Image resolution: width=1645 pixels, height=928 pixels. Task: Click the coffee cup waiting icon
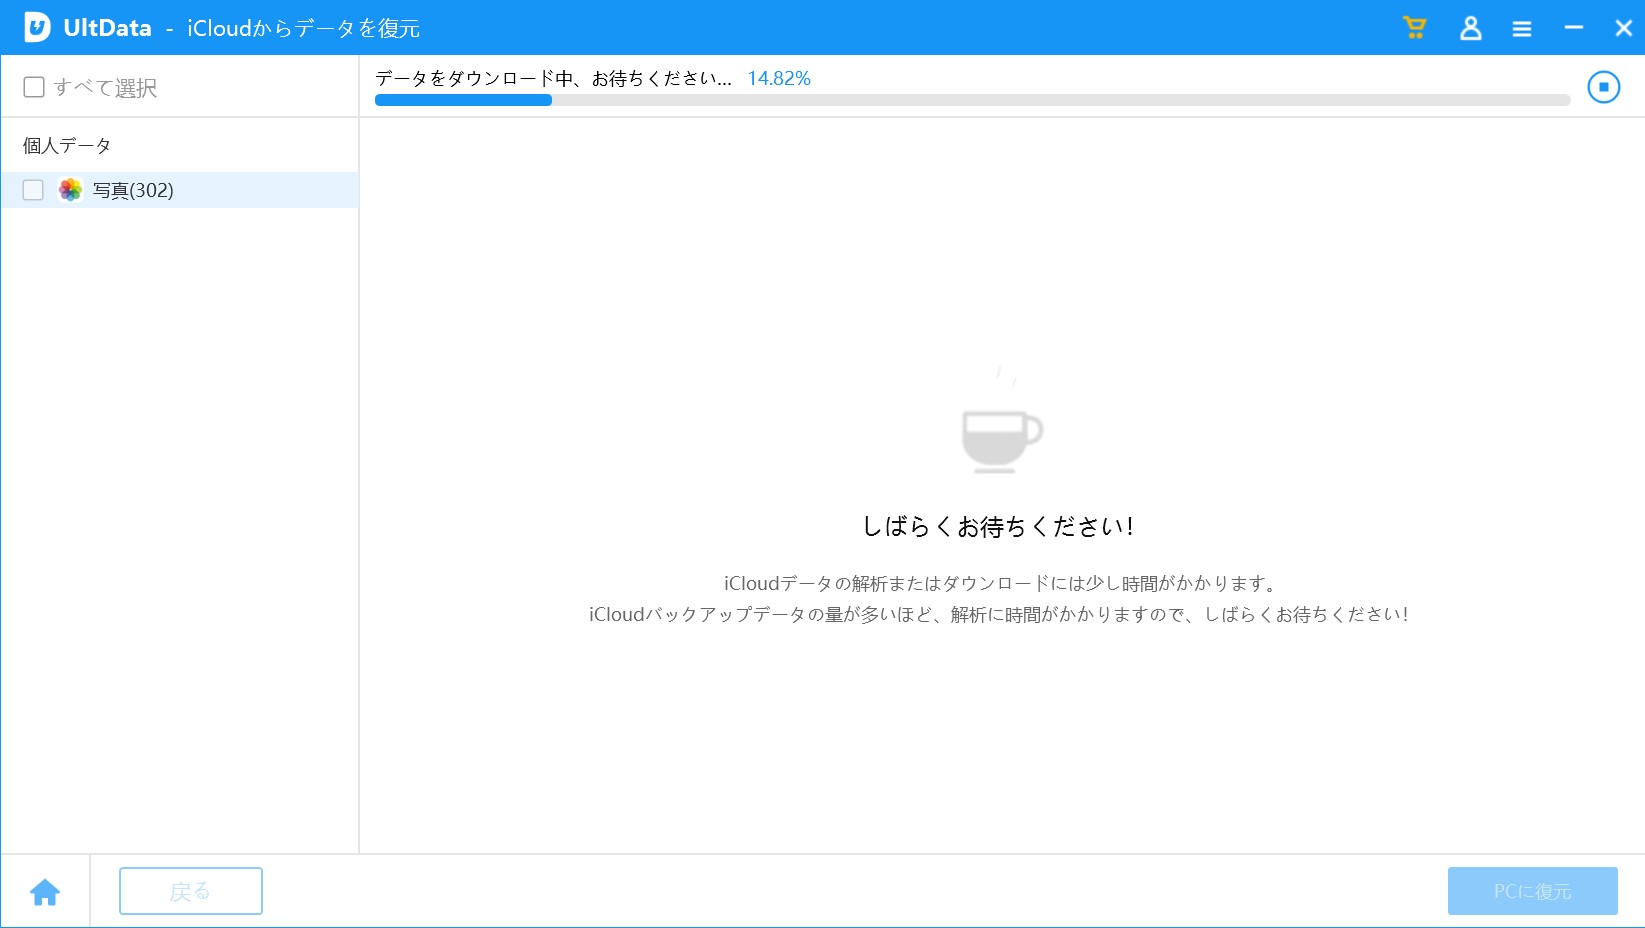pyautogui.click(x=1001, y=437)
